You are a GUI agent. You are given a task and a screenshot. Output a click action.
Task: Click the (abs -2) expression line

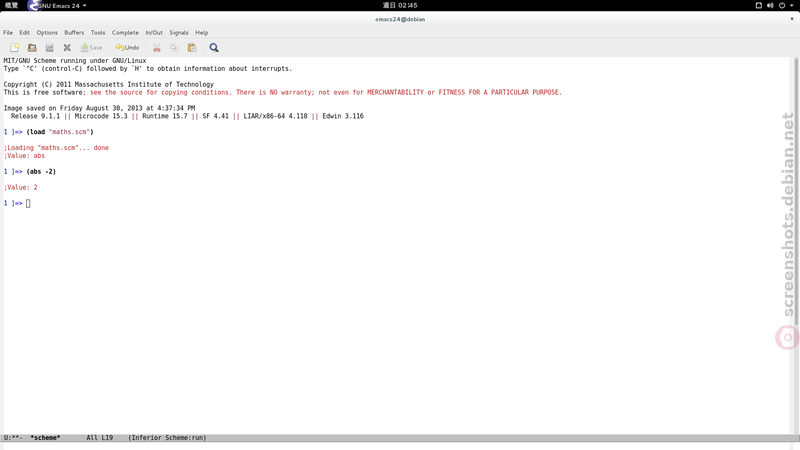click(x=41, y=171)
